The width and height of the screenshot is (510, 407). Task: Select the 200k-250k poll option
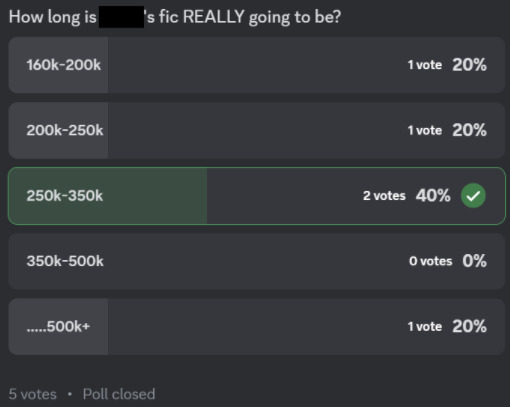[256, 130]
